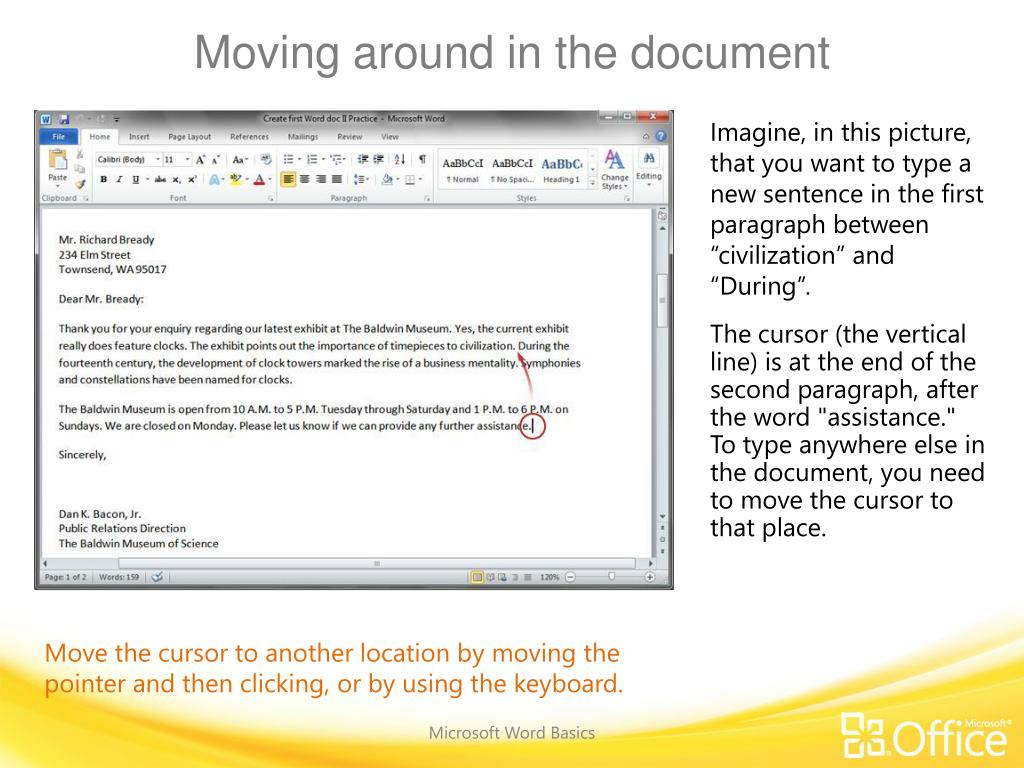Click the Draft view icon

[527, 577]
